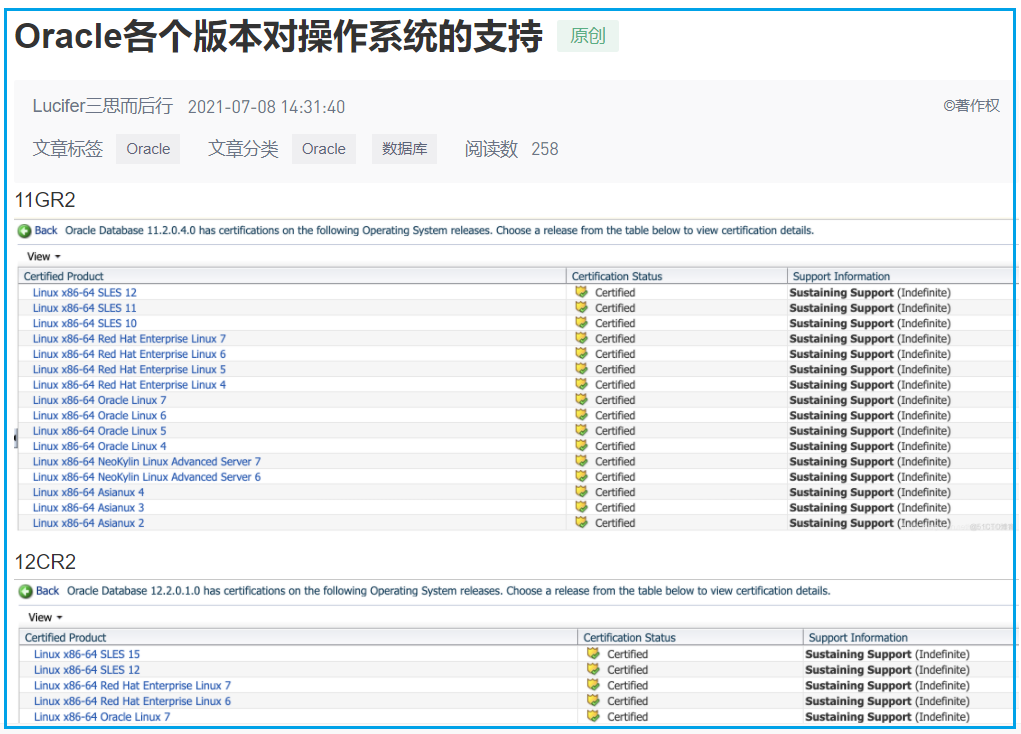Screen dimensions: 1021x734
Task: Click Support Information header in 12CR2 table
Action: click(x=908, y=638)
